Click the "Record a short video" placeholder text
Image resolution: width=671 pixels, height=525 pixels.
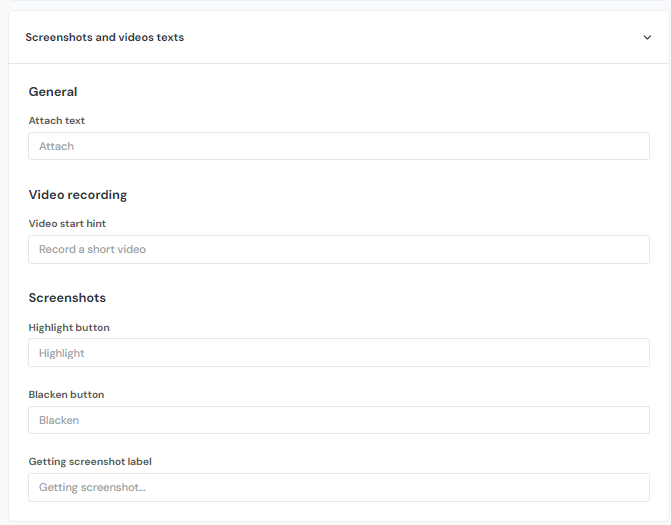pos(92,249)
